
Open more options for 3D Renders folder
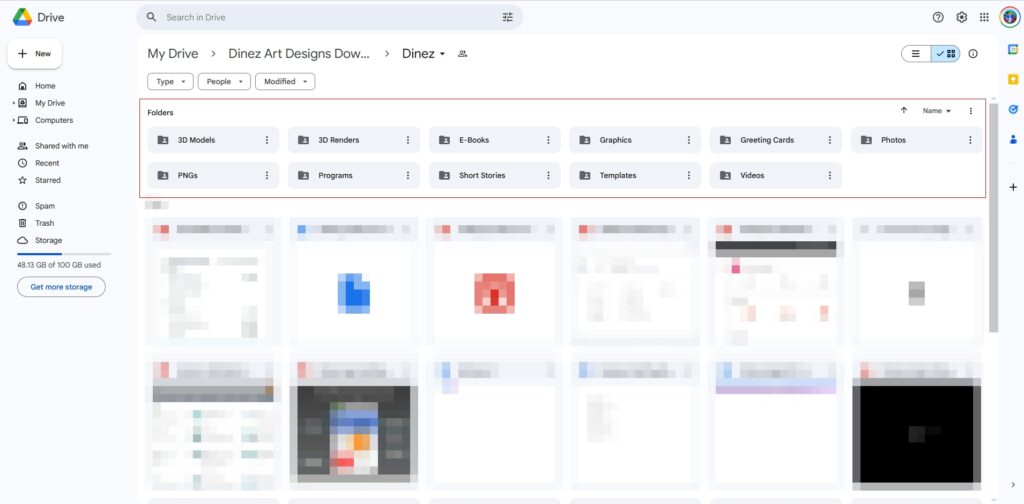point(408,140)
